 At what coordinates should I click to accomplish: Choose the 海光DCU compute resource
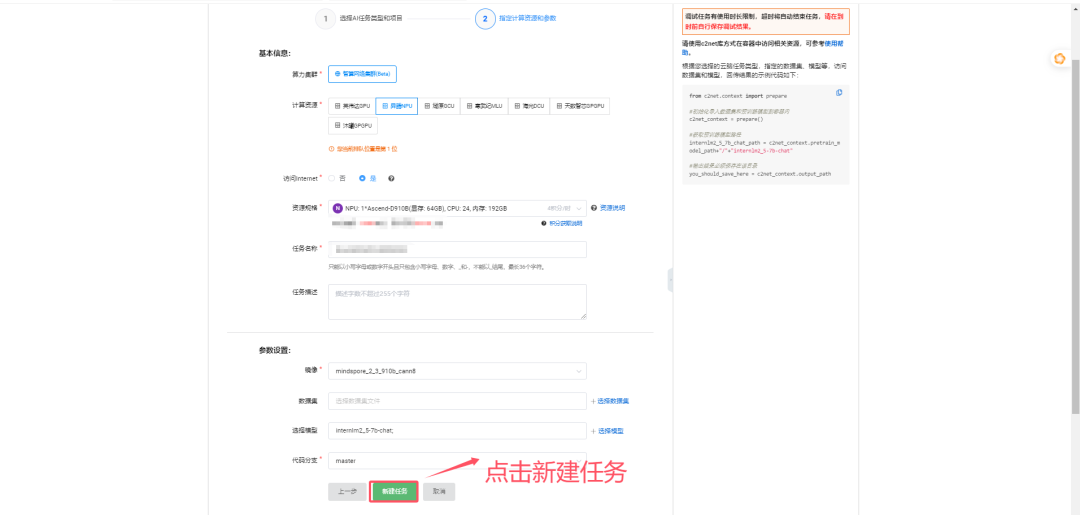pos(529,106)
